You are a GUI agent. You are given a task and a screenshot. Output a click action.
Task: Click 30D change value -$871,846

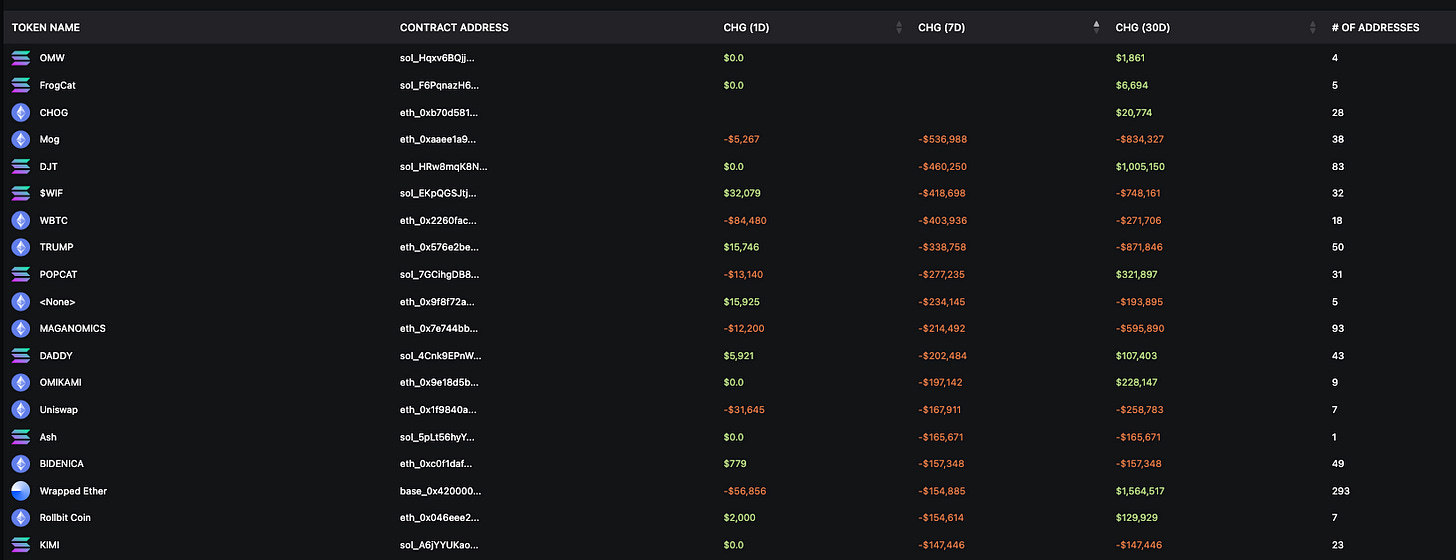point(1140,247)
